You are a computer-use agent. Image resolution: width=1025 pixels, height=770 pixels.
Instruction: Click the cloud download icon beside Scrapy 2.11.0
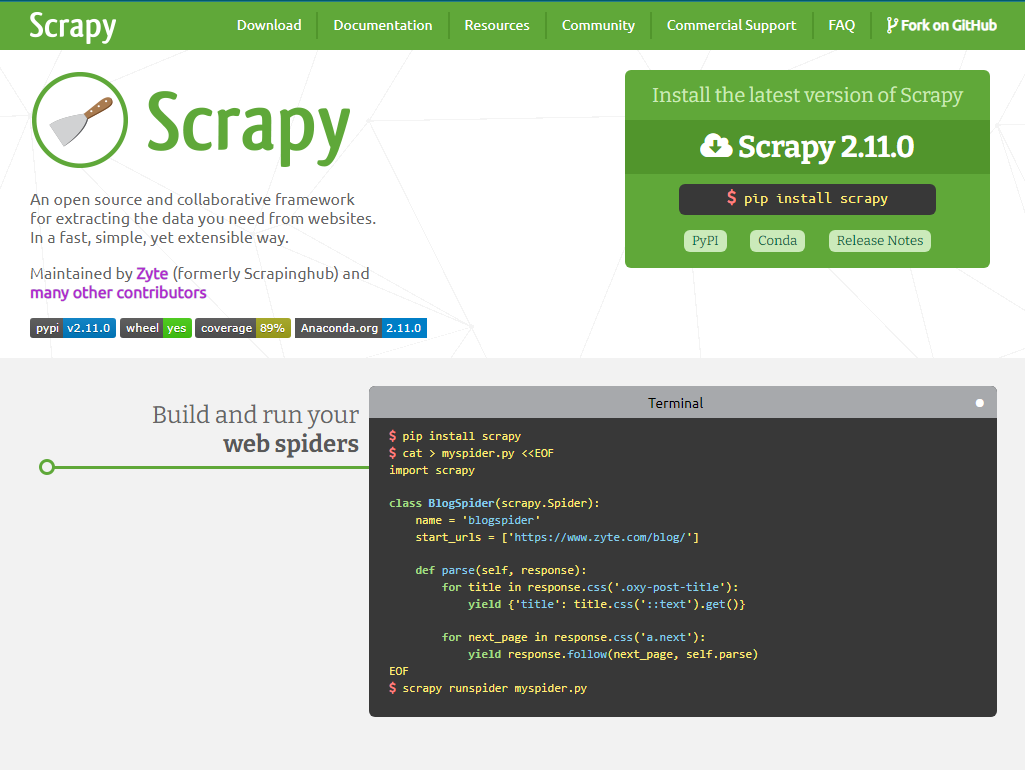coord(716,146)
